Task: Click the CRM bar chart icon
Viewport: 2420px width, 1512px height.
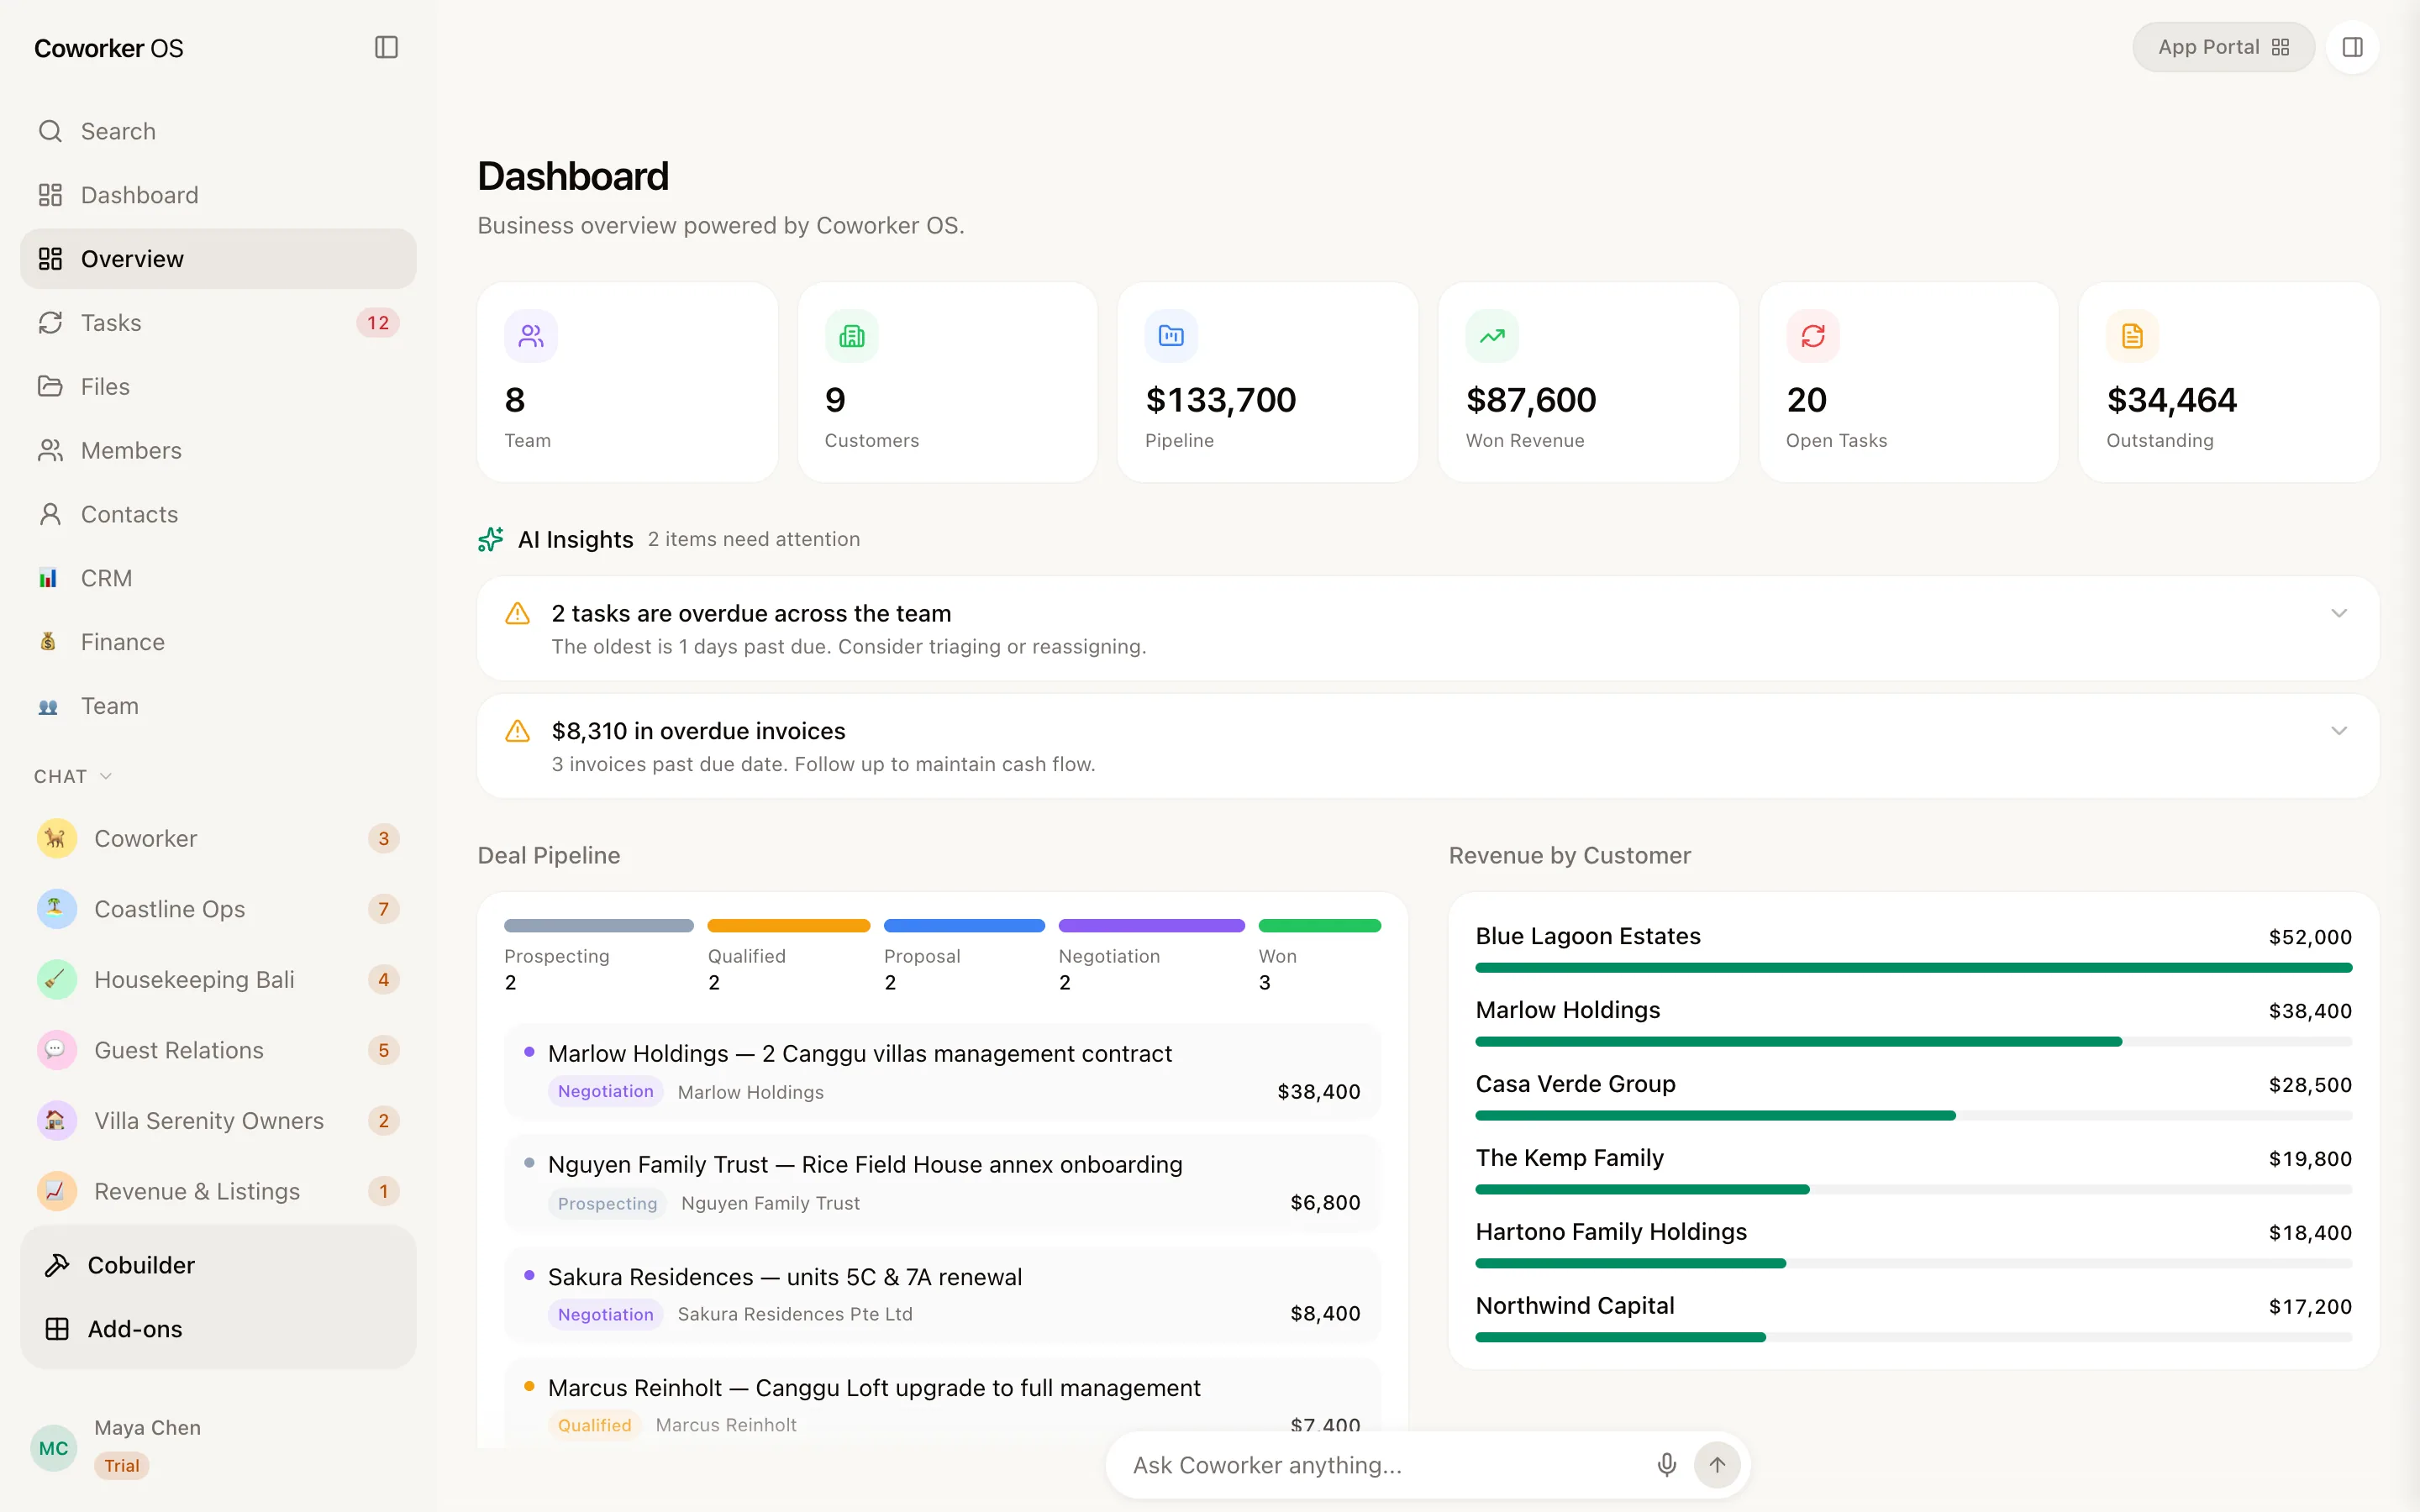Action: click(x=48, y=578)
